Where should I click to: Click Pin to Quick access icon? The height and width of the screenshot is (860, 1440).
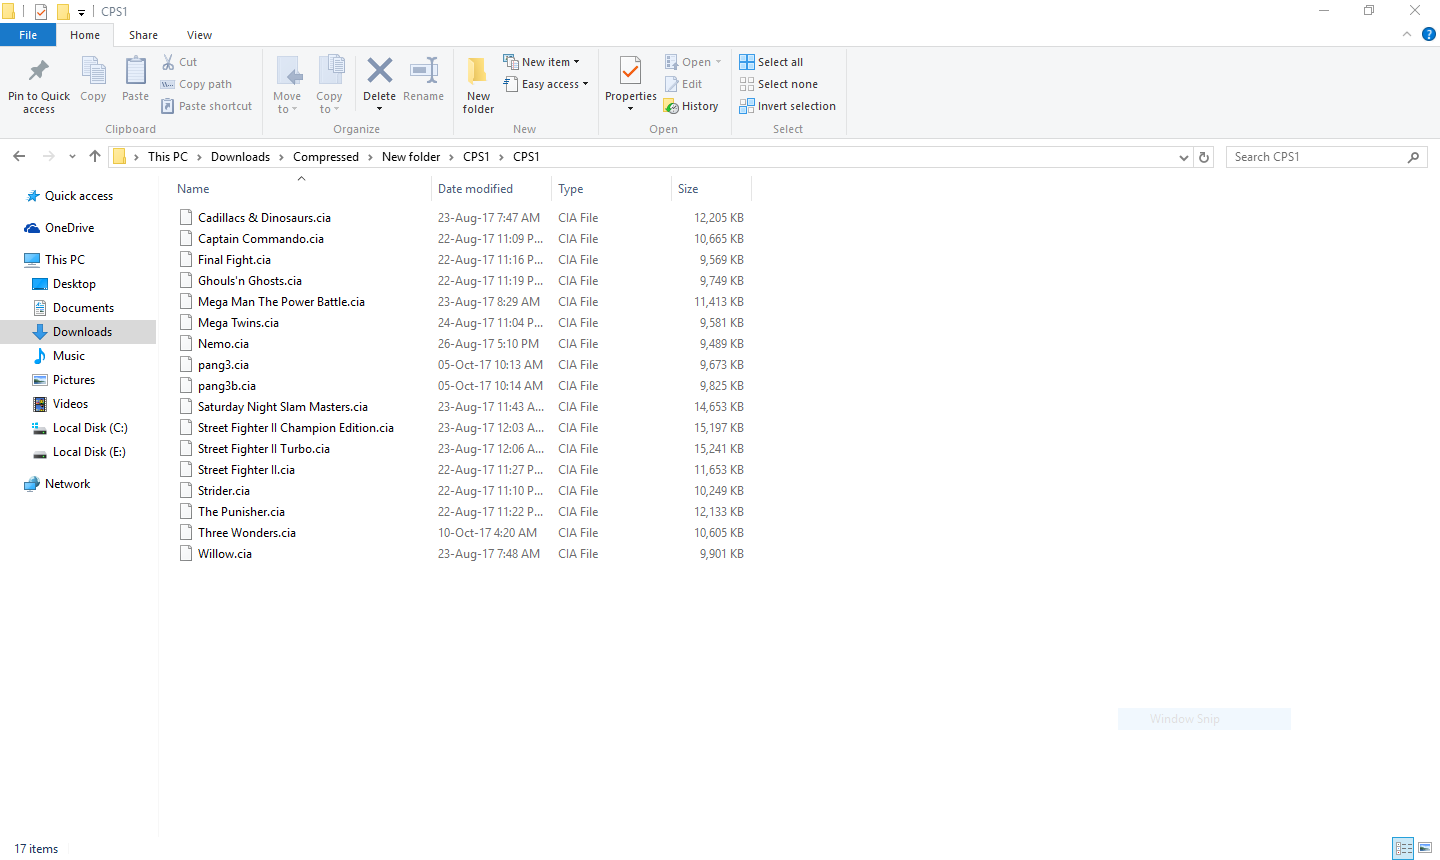[x=39, y=72]
